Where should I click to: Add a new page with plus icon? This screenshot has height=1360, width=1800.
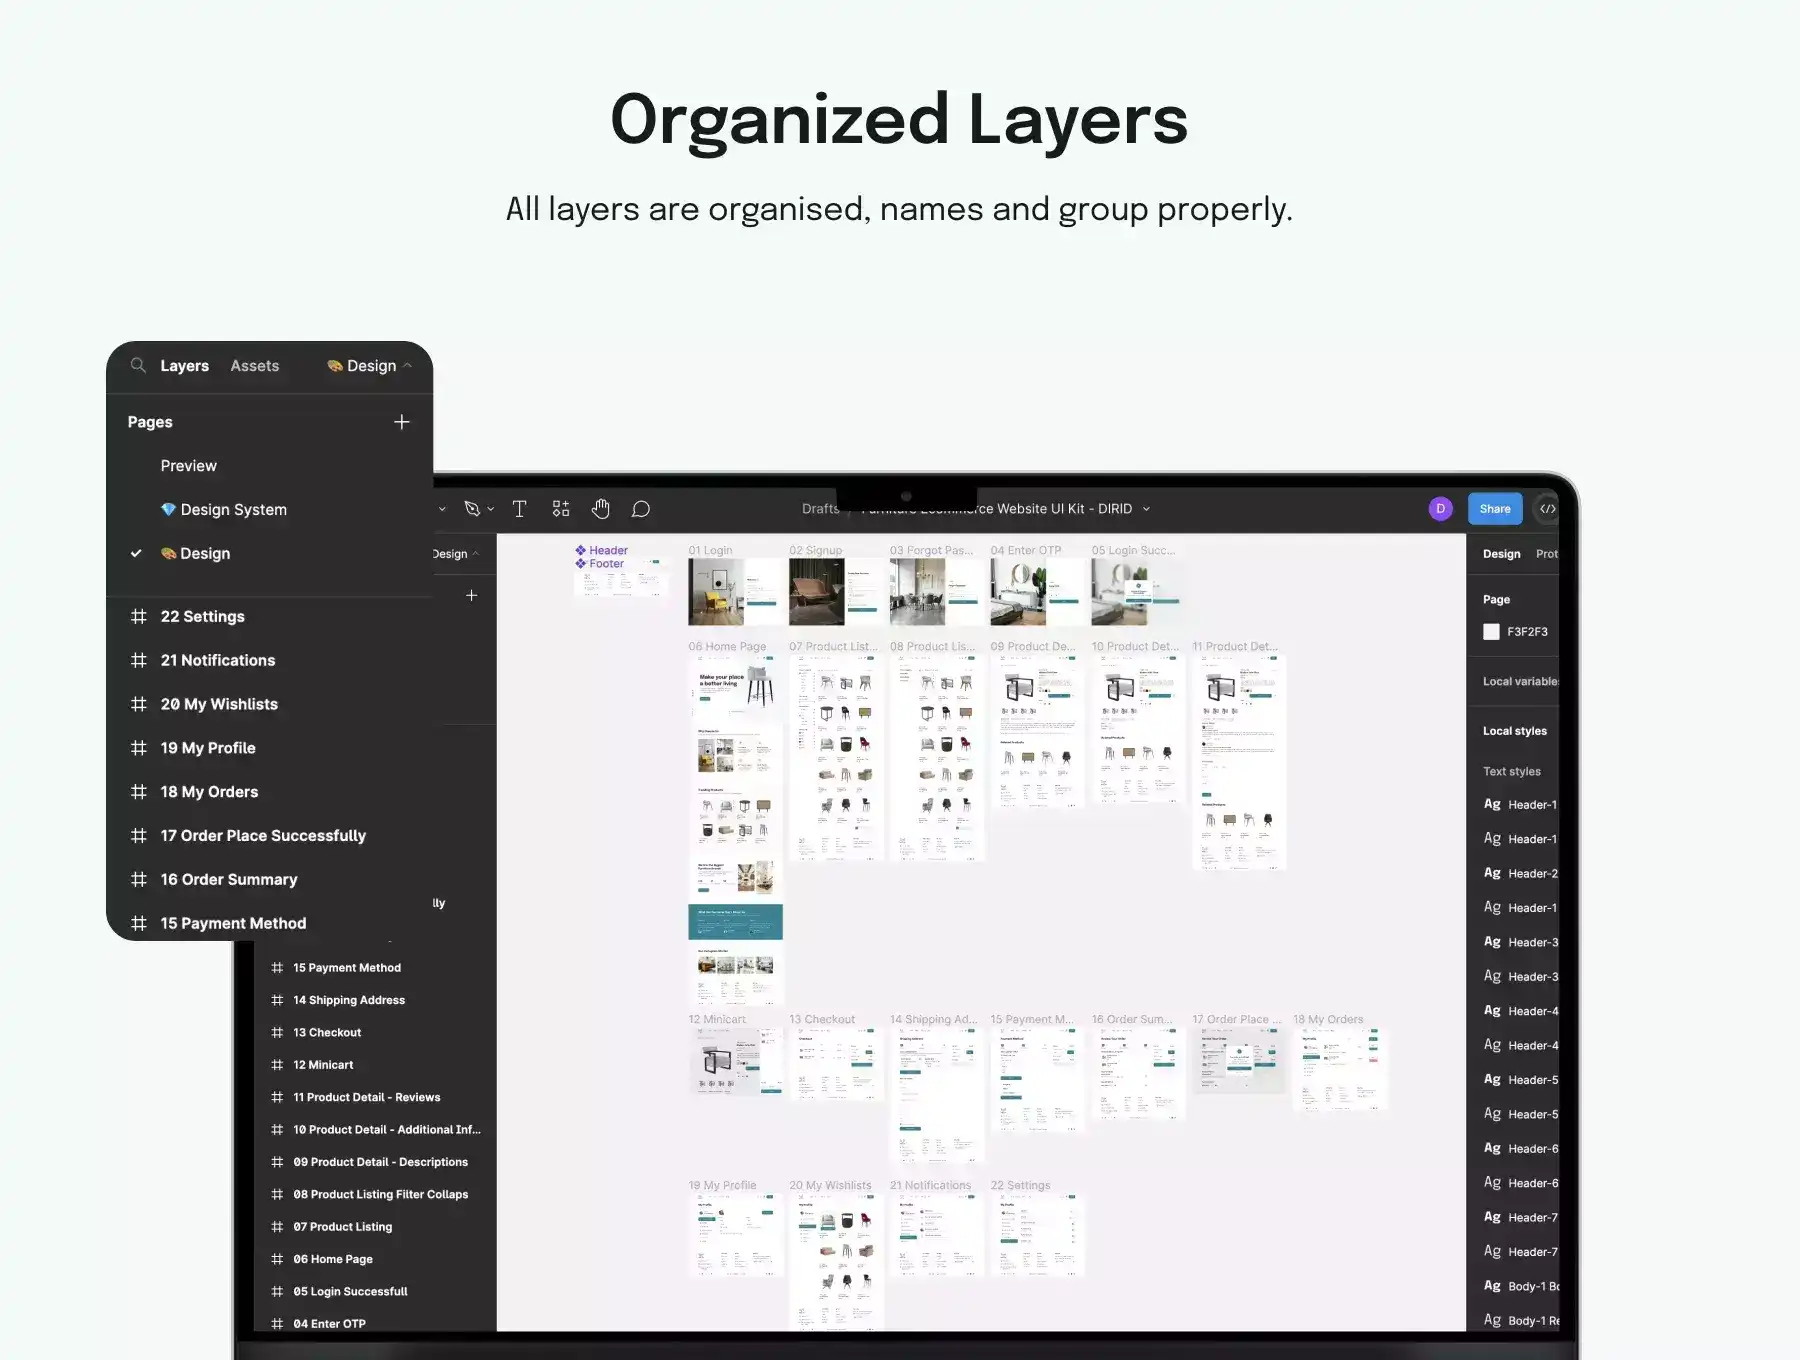click(402, 422)
